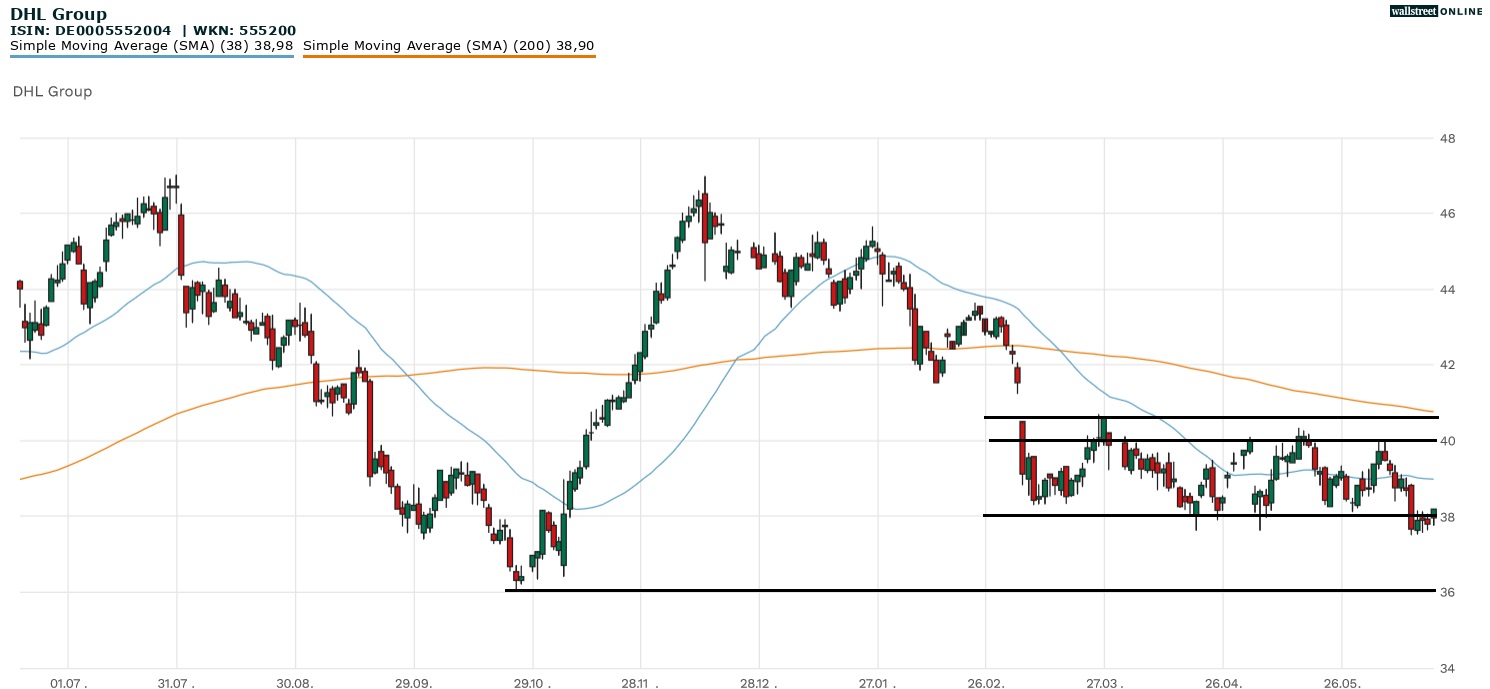Image resolution: width=1490 pixels, height=689 pixels.
Task: Select the 29.10. date on the x-axis
Action: coord(533,682)
